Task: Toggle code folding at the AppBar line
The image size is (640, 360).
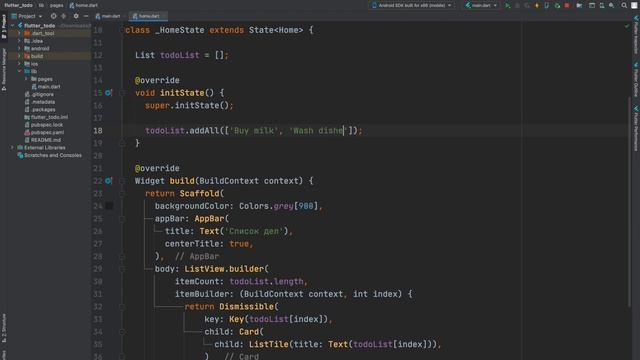Action: tap(122, 219)
